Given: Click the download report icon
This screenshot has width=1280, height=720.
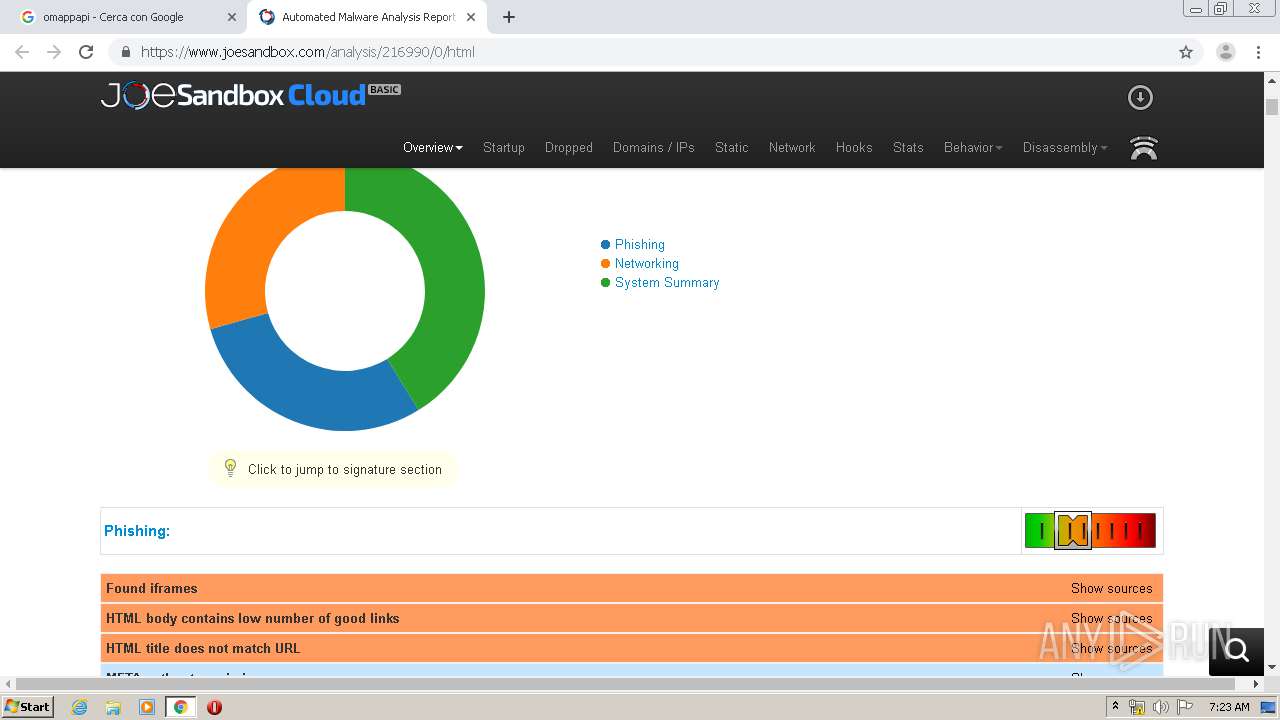Looking at the screenshot, I should coord(1140,97).
